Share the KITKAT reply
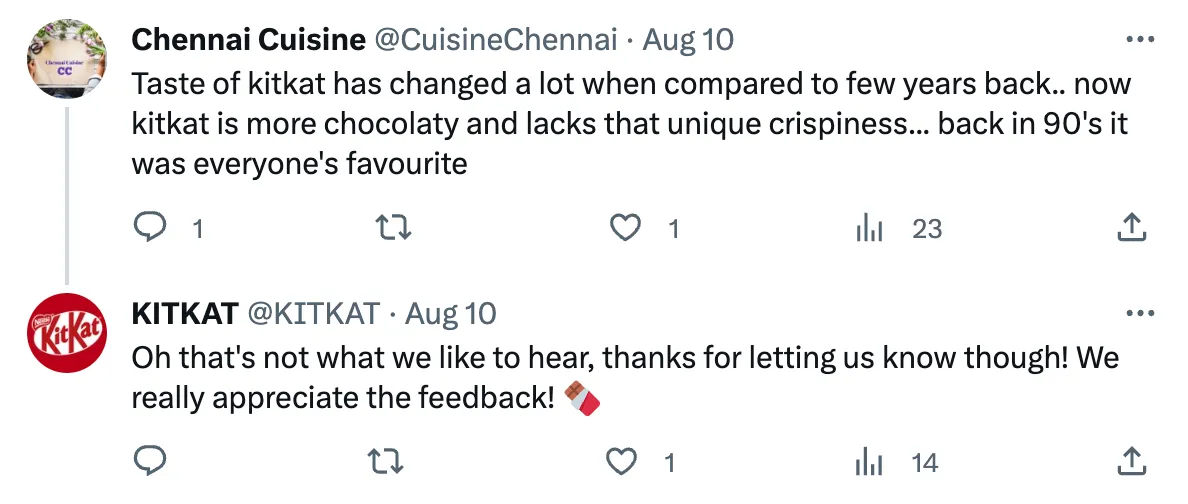The image size is (1188, 504). [1130, 461]
